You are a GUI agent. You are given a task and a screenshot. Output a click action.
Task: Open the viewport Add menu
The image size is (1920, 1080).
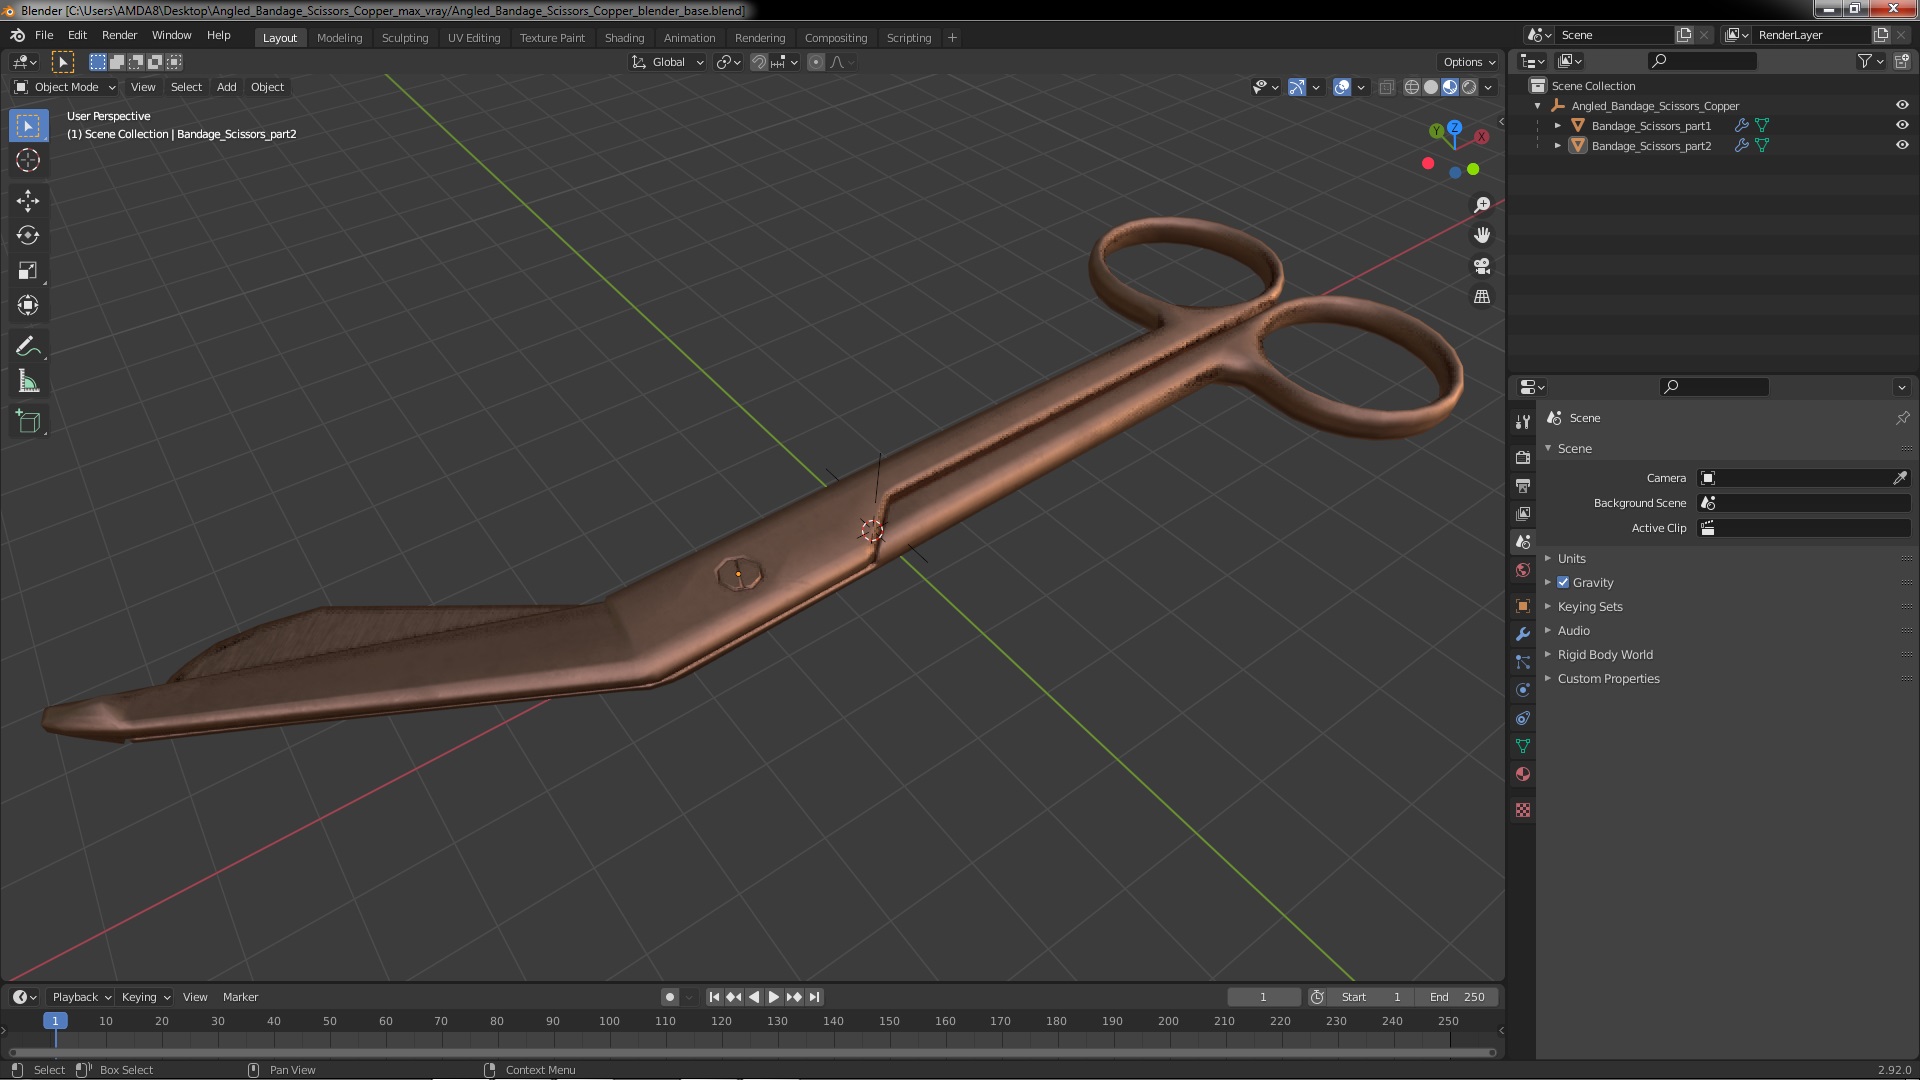(x=226, y=87)
